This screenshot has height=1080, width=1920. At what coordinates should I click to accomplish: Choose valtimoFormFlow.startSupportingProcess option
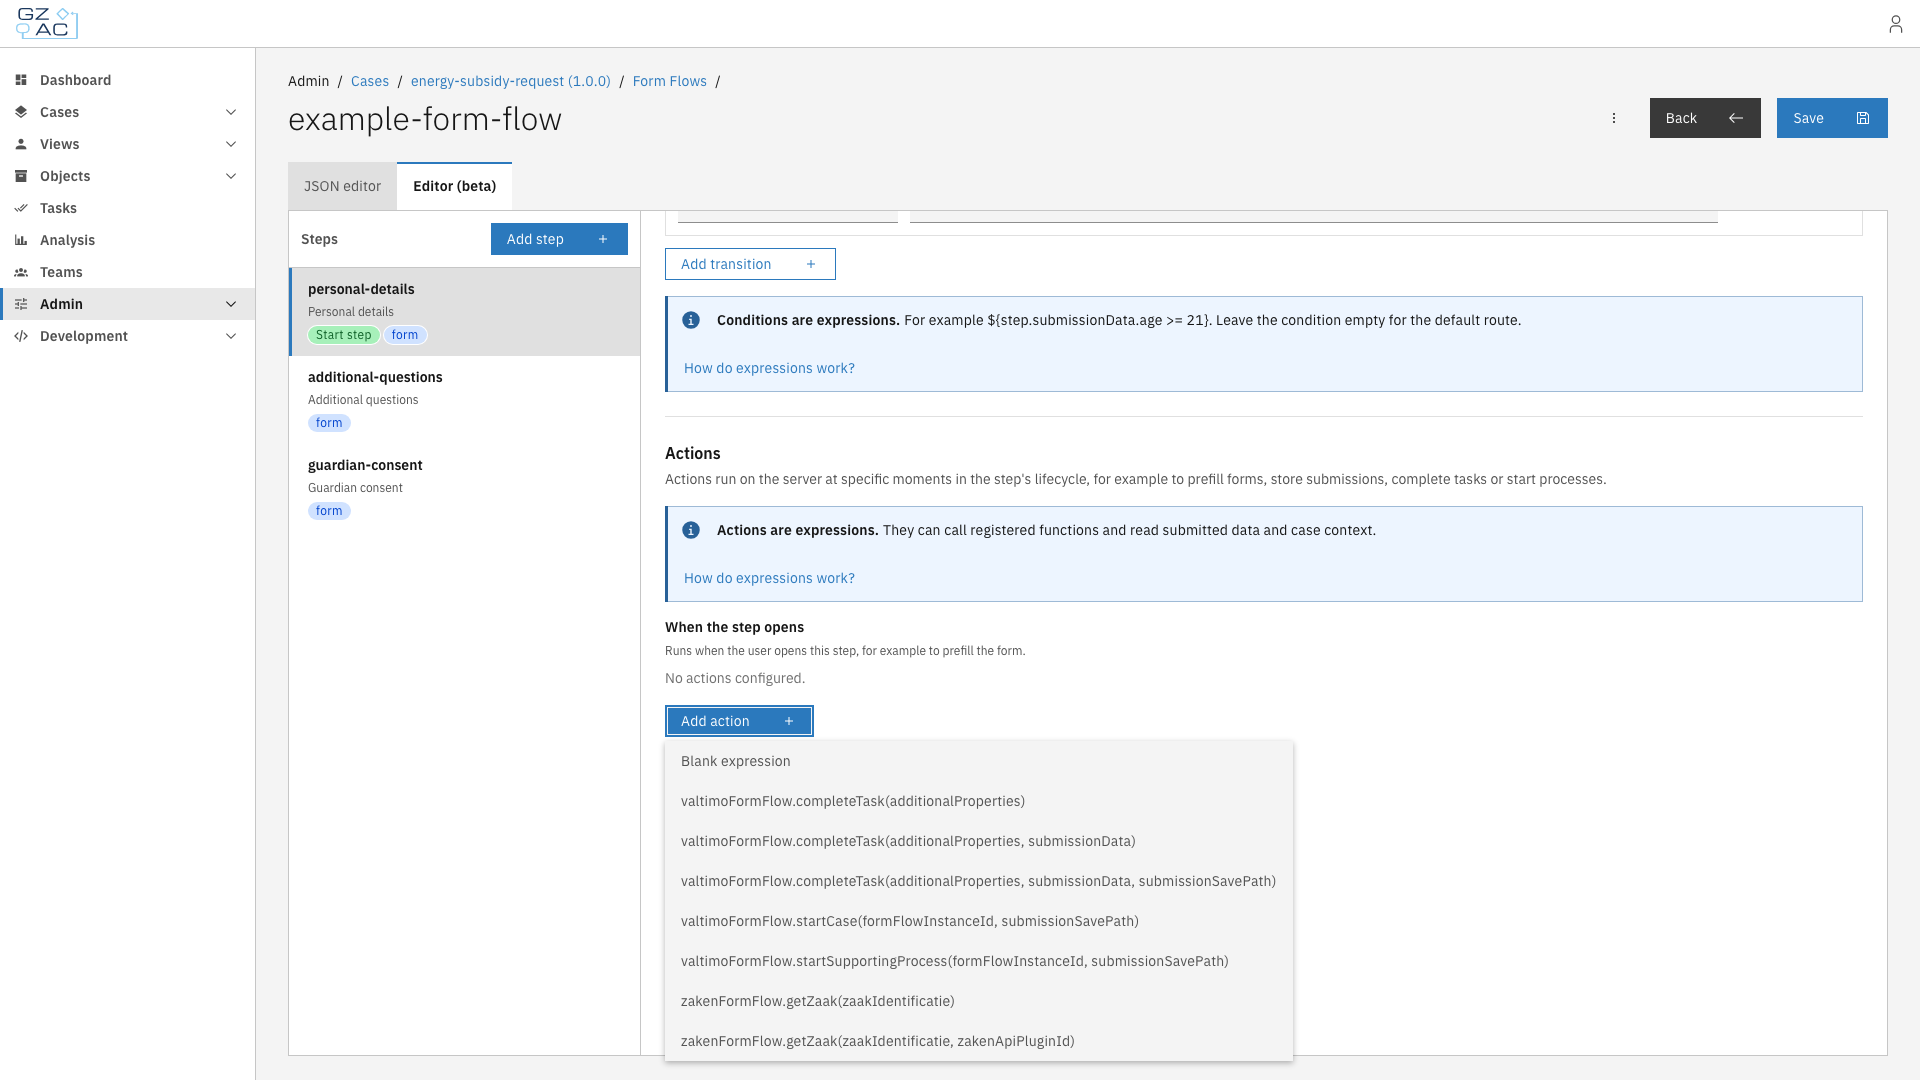[979, 961]
